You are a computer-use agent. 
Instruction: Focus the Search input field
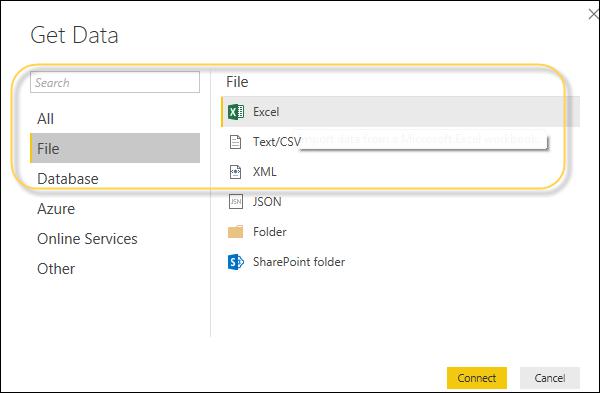click(115, 82)
